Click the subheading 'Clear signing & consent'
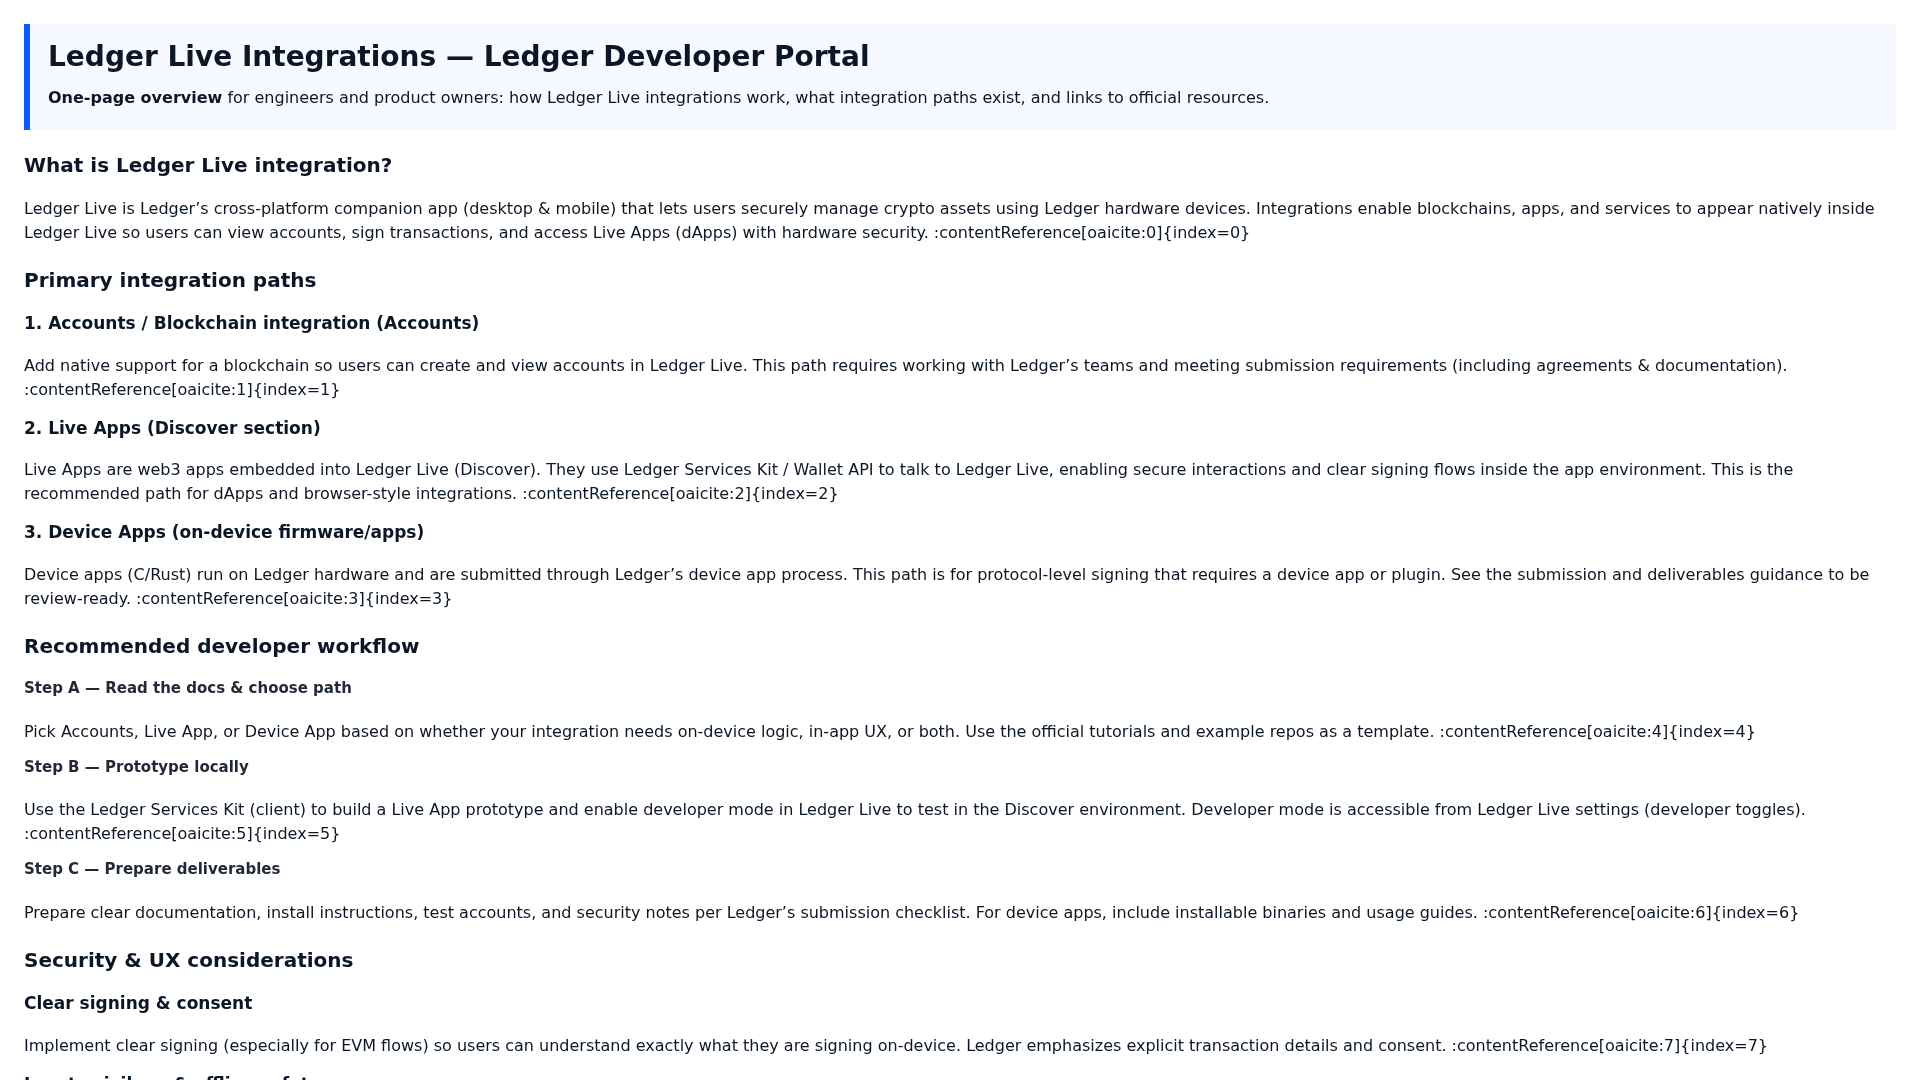Viewport: 1920px width, 1080px height. (x=138, y=1003)
